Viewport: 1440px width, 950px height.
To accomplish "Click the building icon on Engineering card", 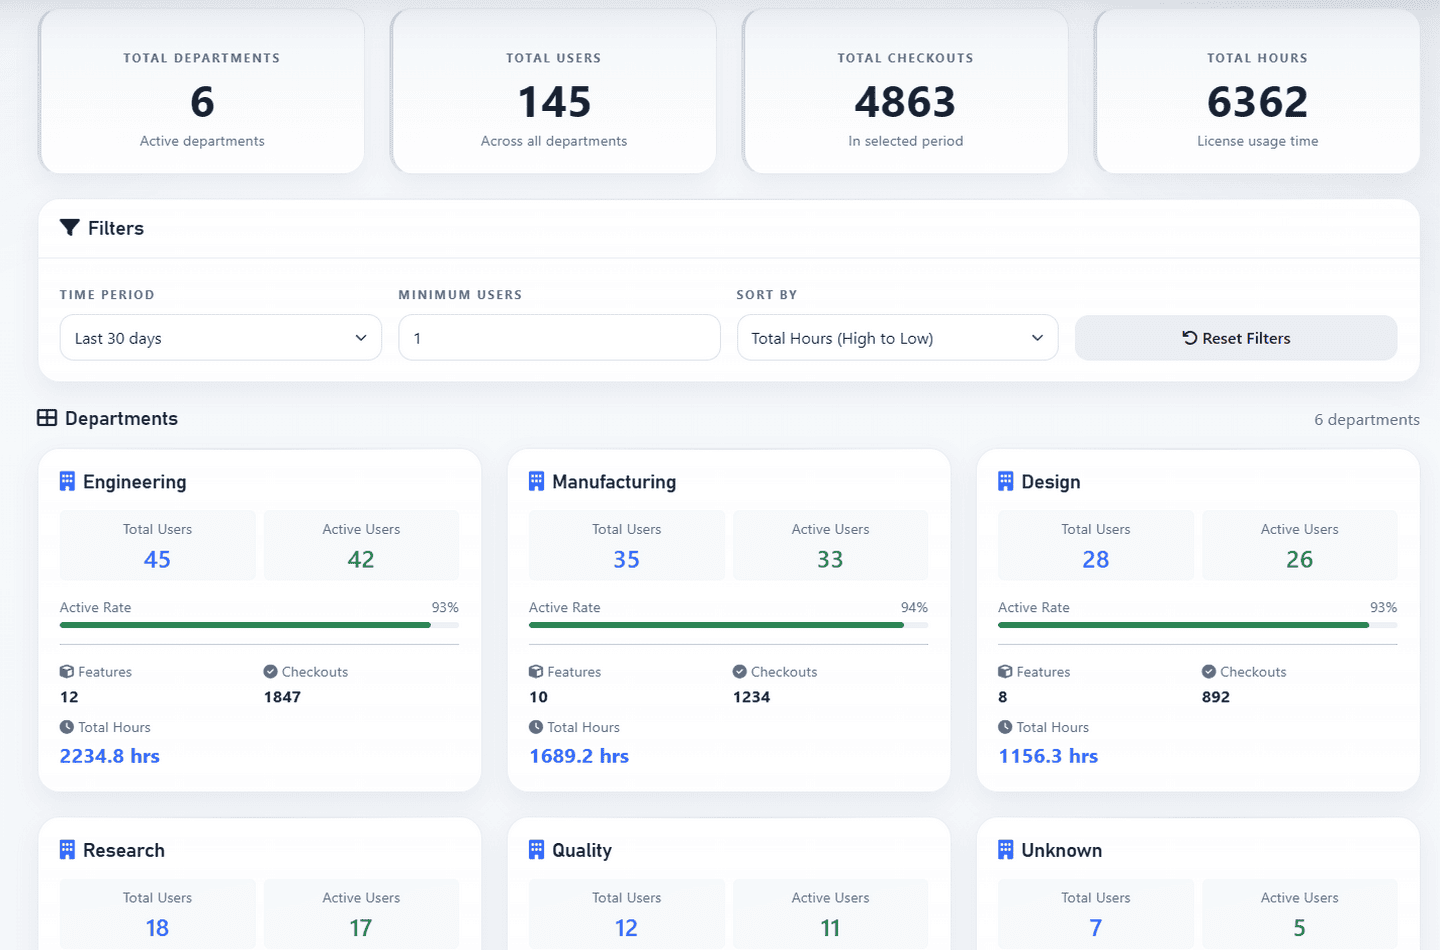I will click(67, 481).
